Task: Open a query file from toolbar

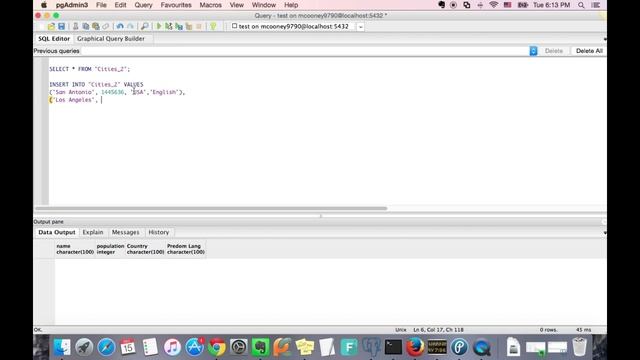Action: [x=51, y=27]
